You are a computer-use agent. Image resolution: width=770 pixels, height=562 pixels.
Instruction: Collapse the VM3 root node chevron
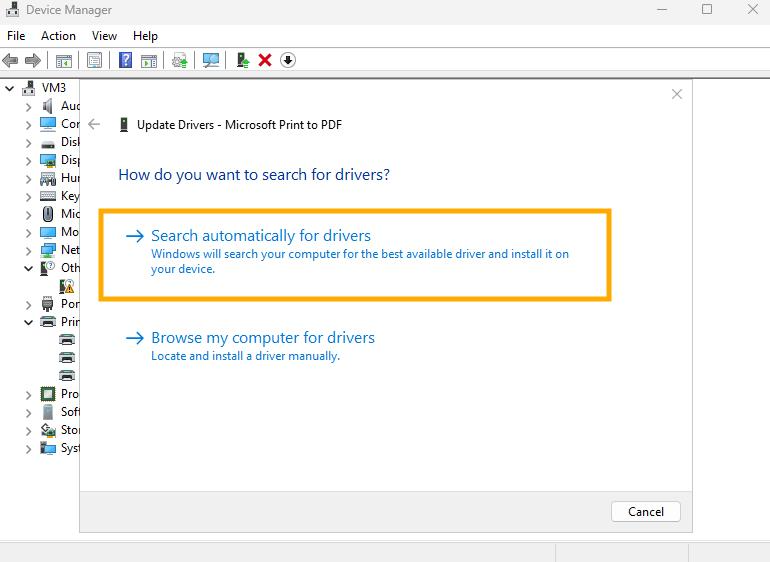pos(10,88)
